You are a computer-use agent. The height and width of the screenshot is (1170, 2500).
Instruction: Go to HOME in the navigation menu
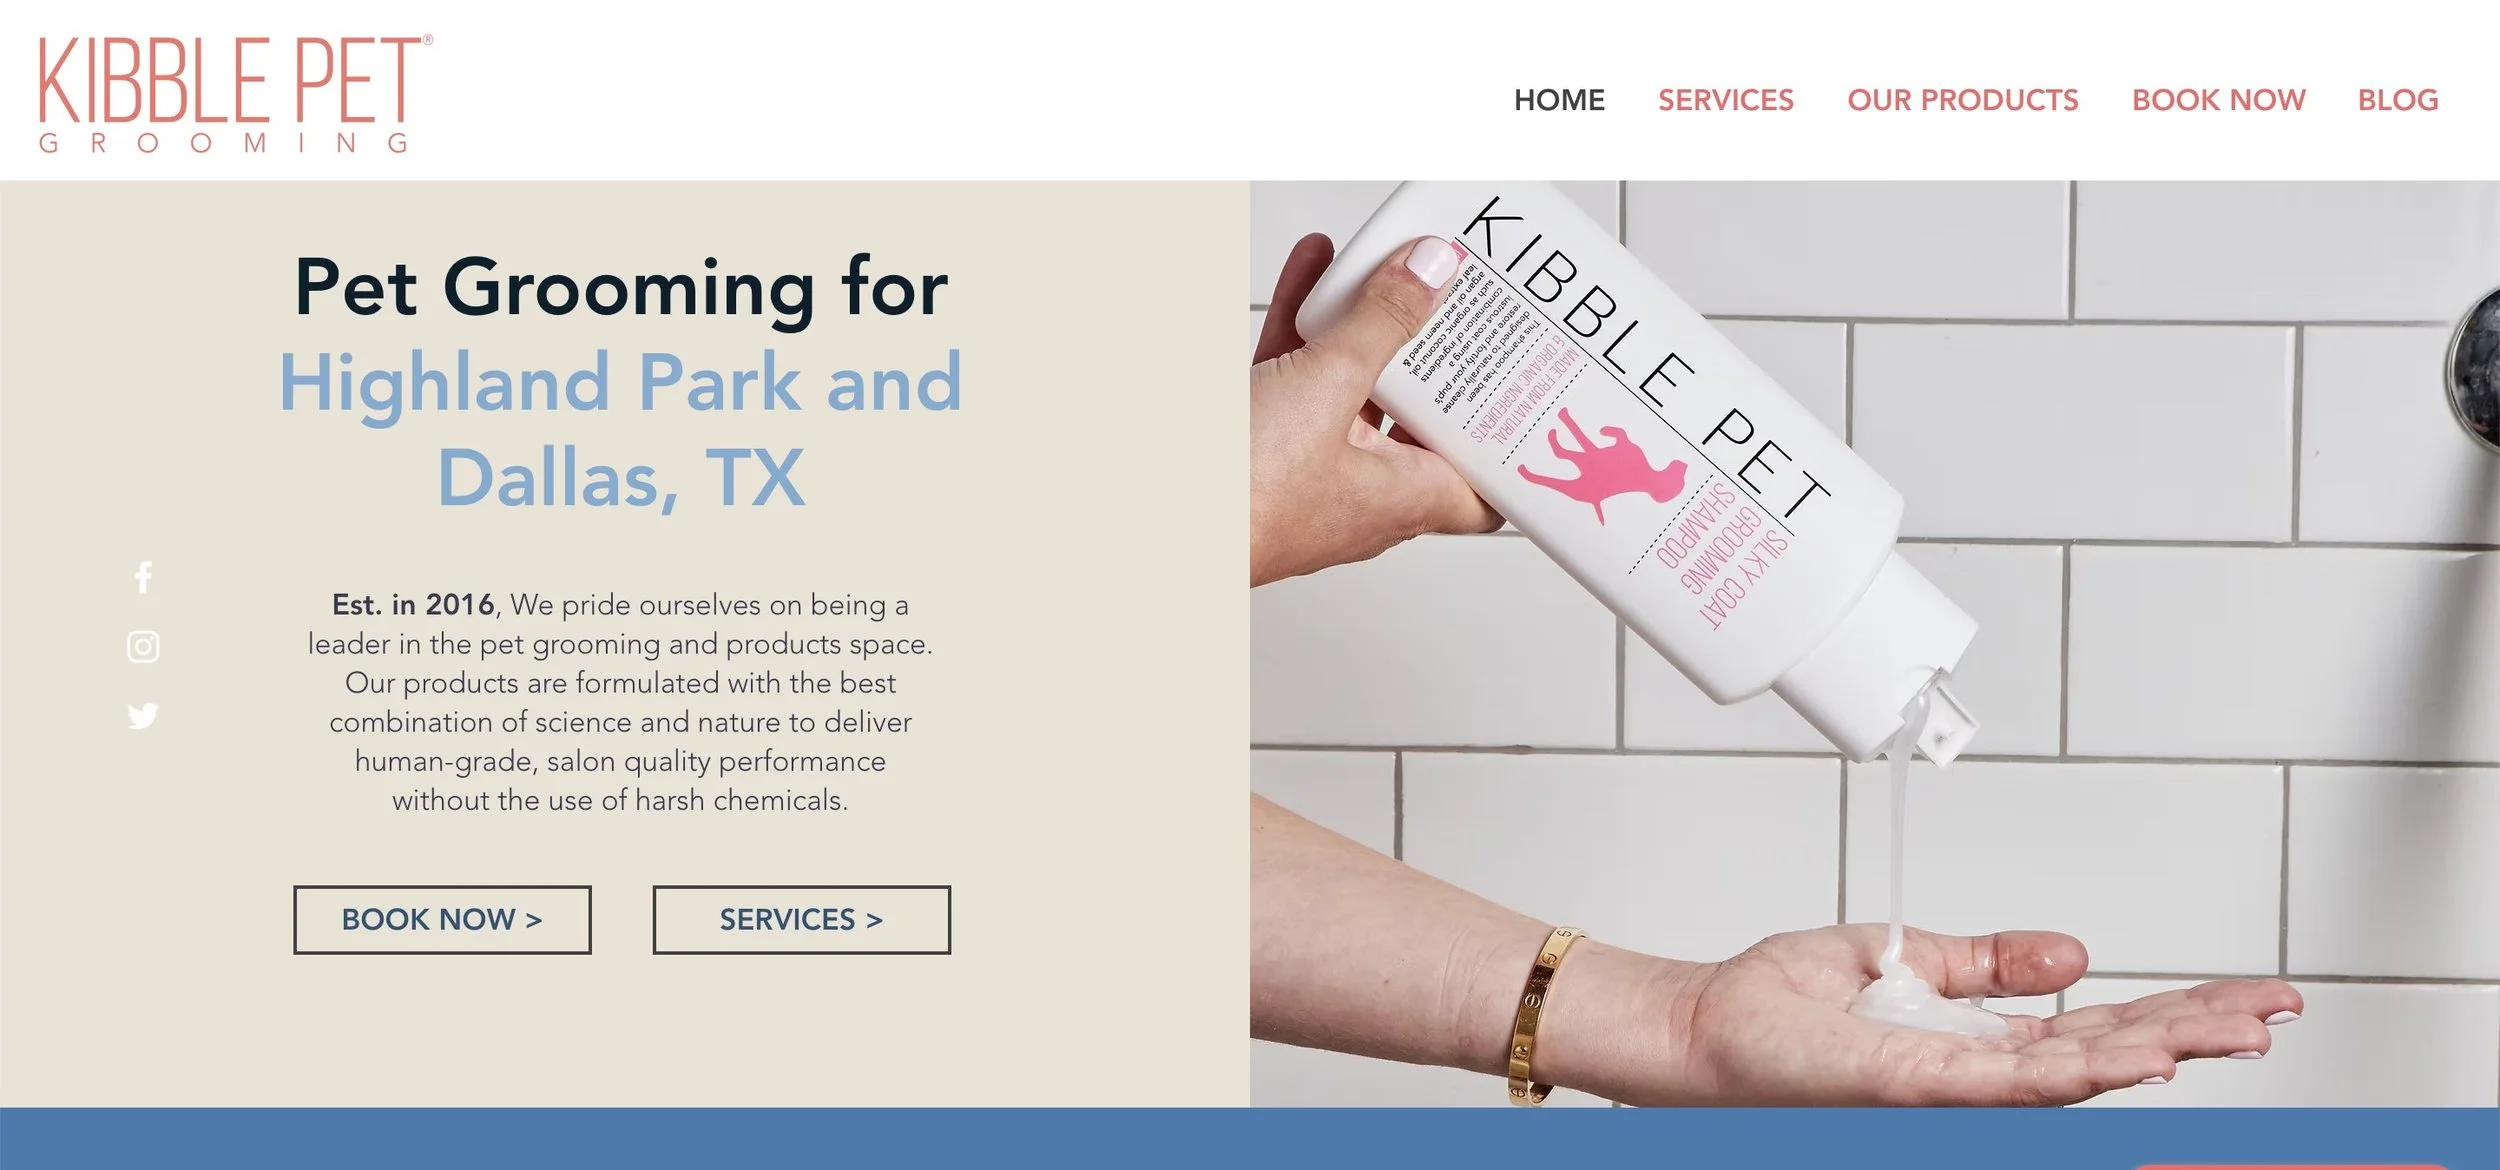coord(1559,100)
